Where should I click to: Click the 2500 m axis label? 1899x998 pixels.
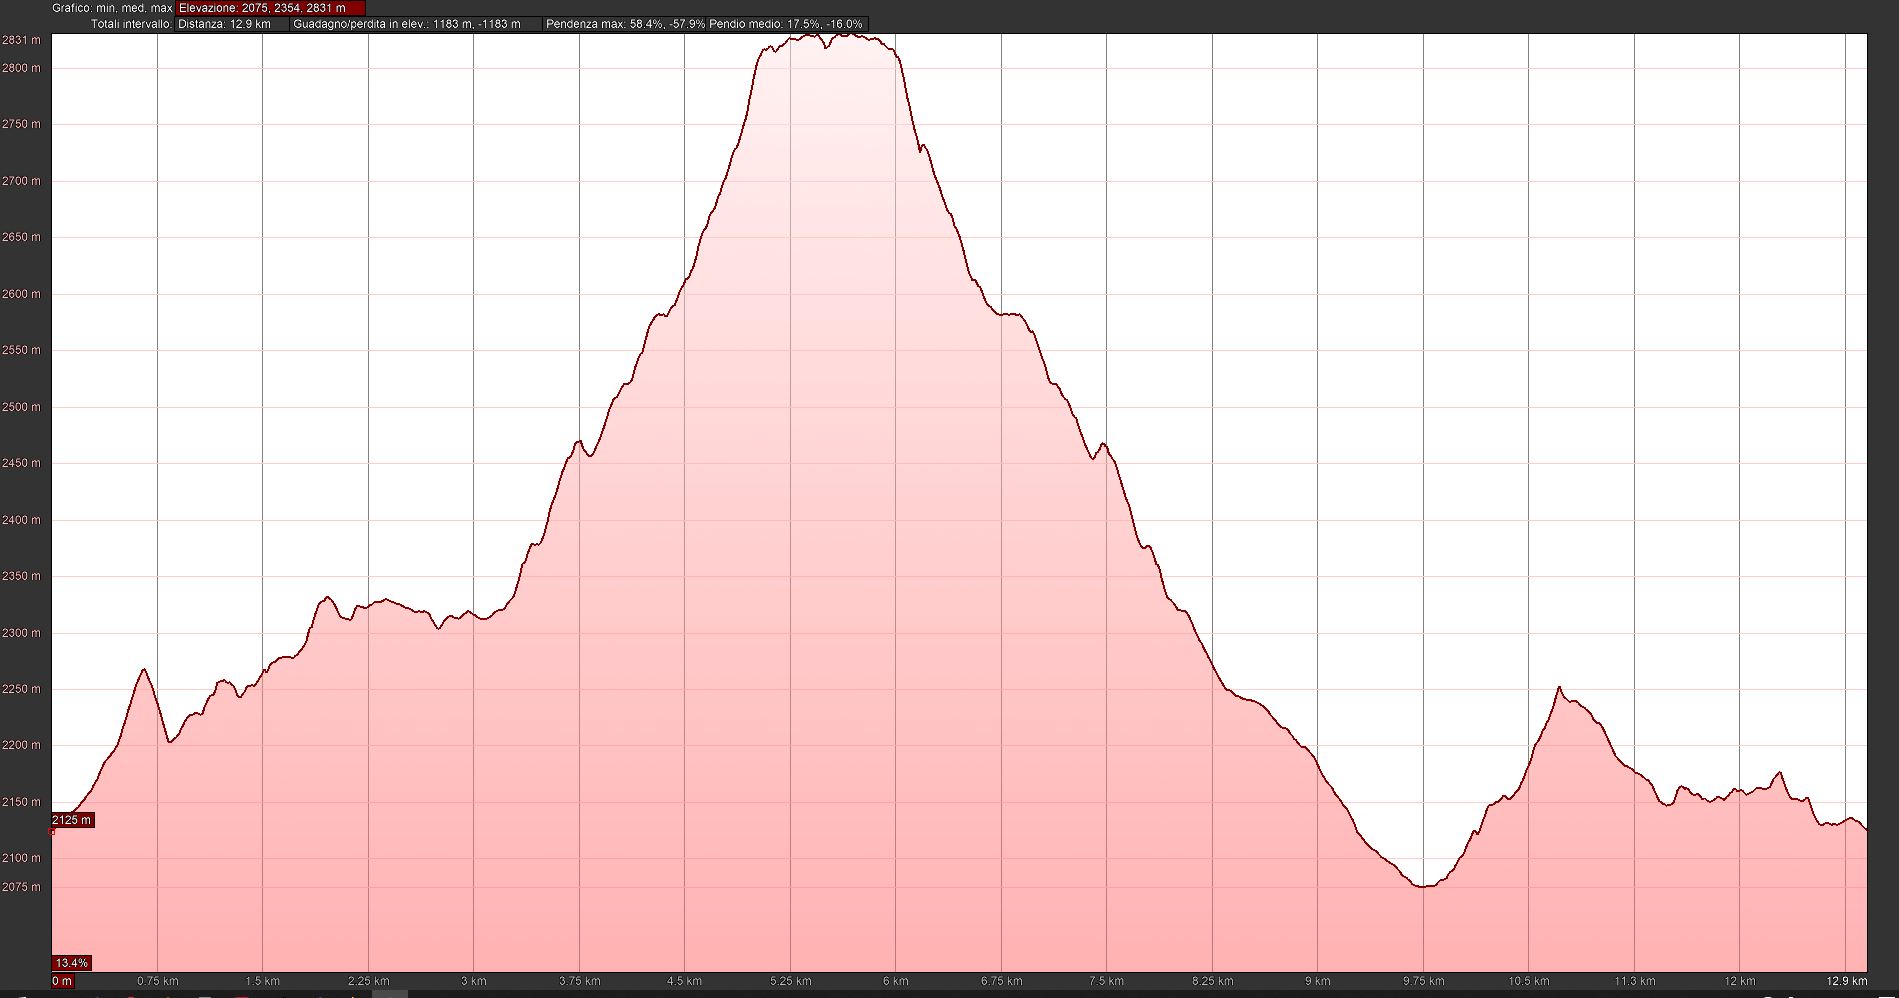21,407
